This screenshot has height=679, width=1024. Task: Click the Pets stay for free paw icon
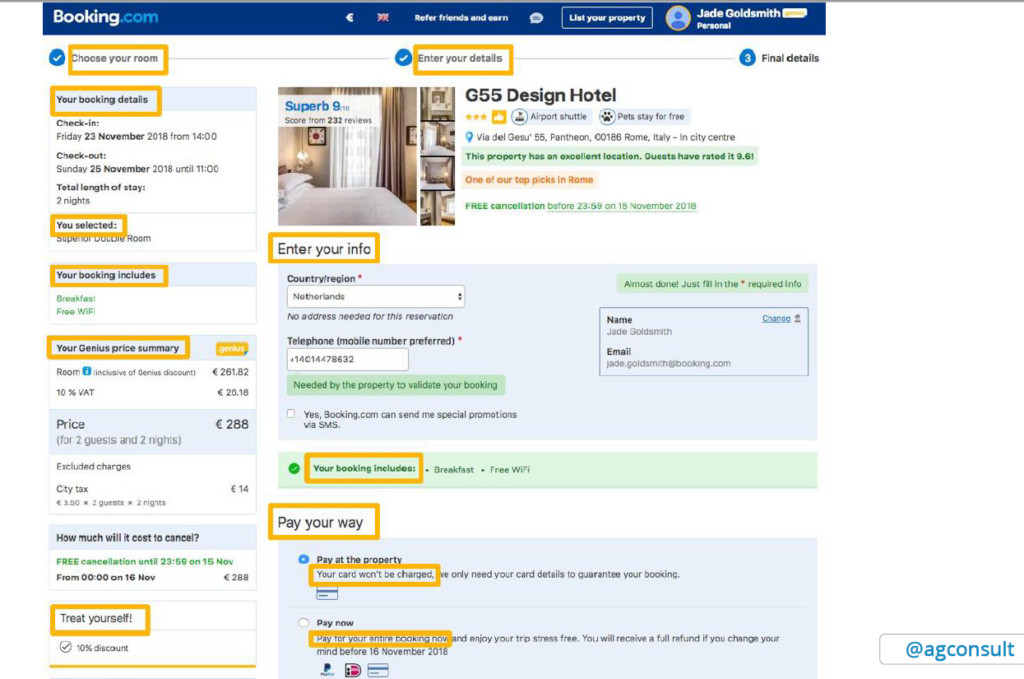coord(607,117)
